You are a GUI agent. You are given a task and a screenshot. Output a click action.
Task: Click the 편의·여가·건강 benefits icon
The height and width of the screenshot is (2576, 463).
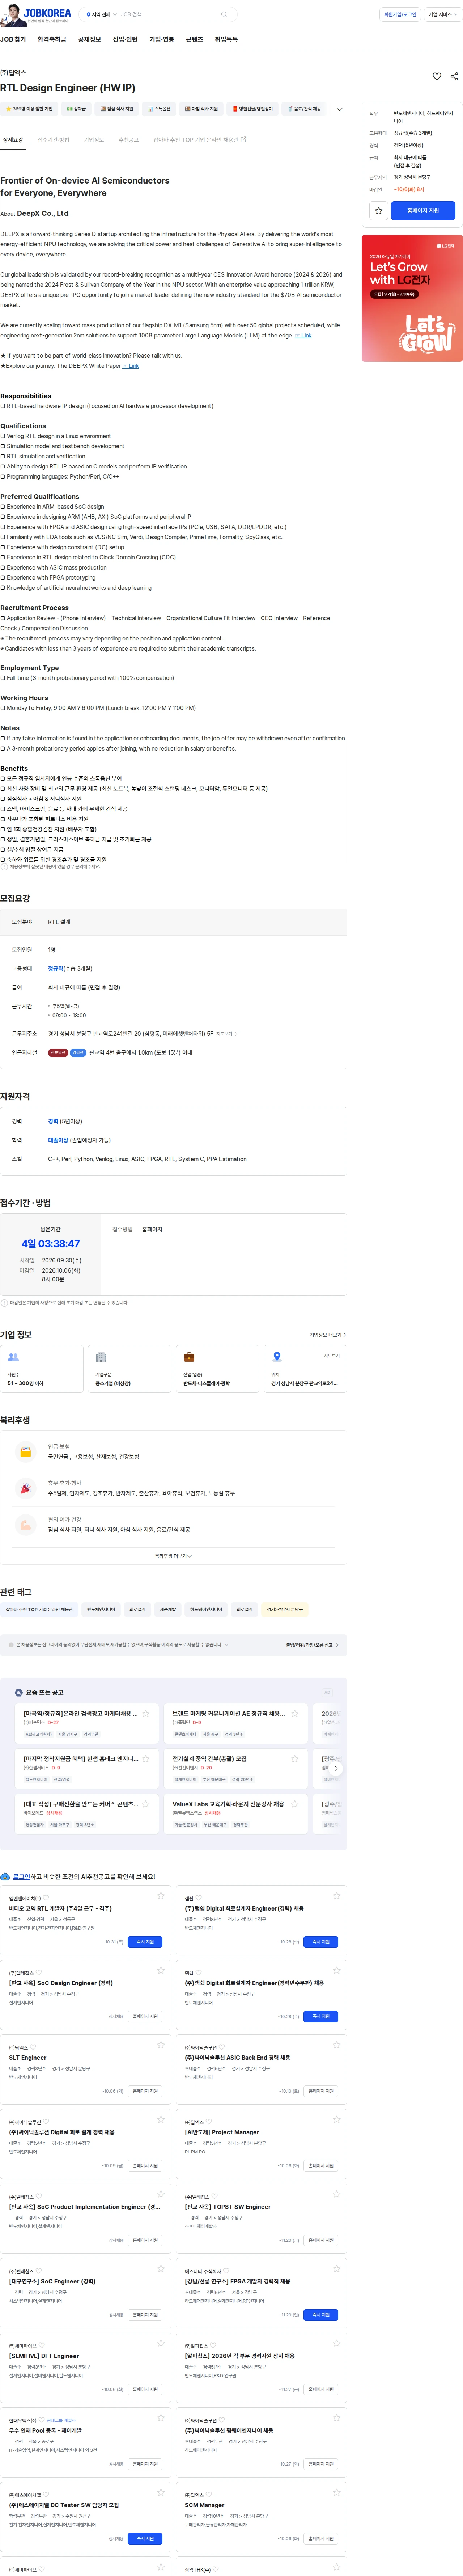pos(26,1525)
